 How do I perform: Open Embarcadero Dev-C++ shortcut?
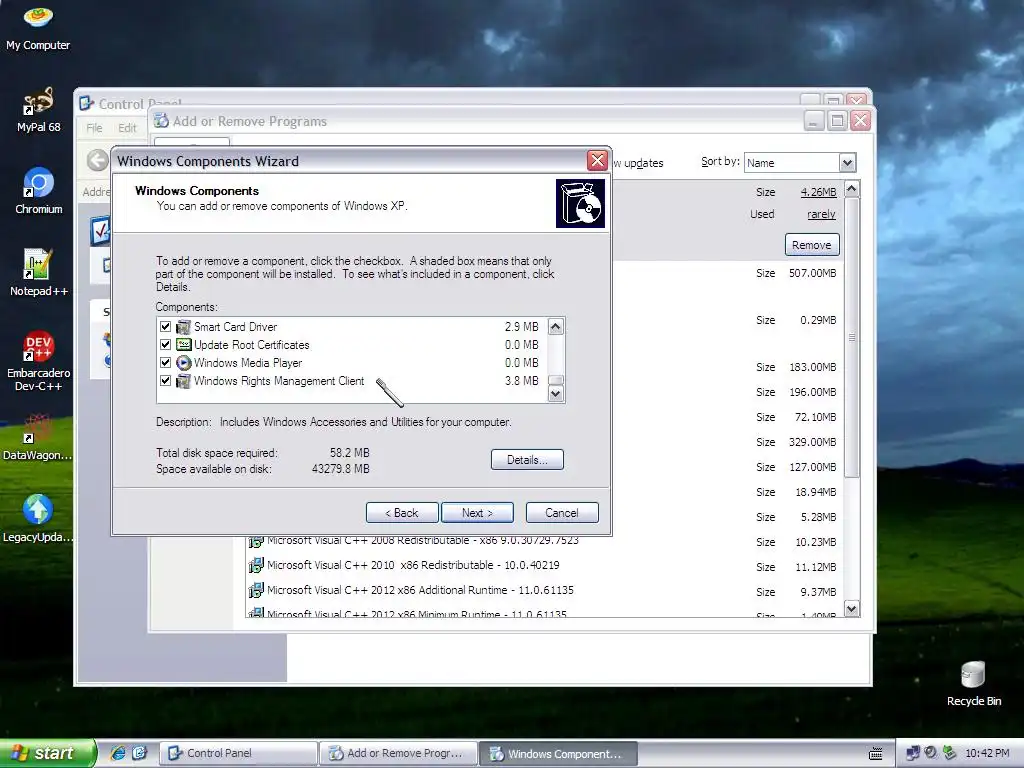(x=38, y=360)
